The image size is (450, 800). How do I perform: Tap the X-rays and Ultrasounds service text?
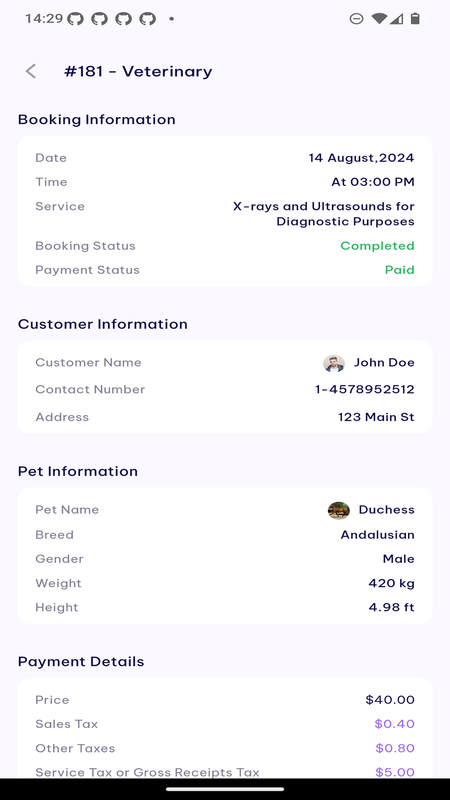[323, 214]
